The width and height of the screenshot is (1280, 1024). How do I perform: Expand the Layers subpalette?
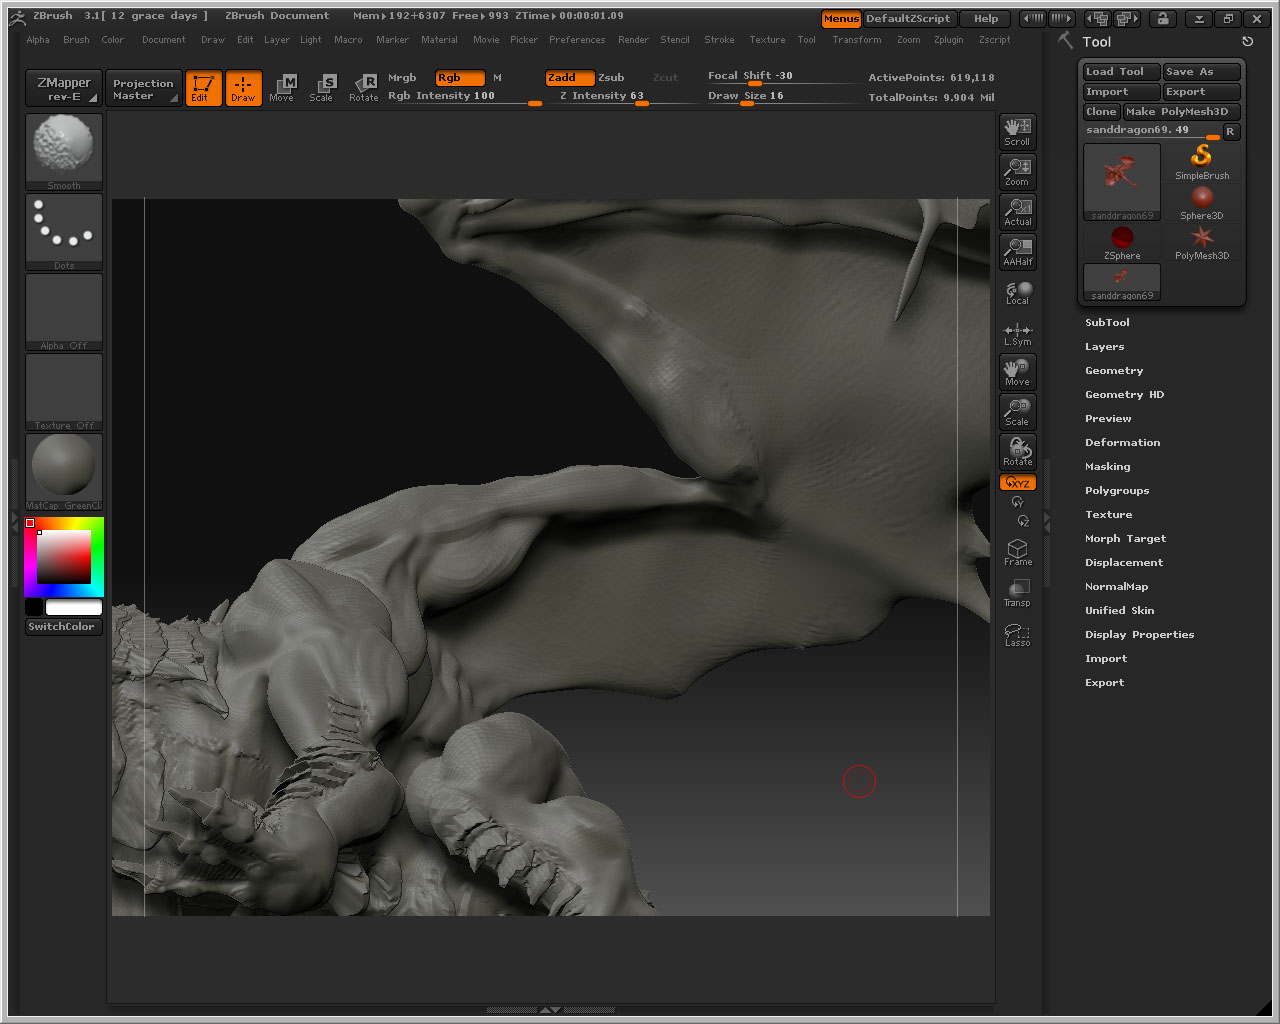point(1104,346)
